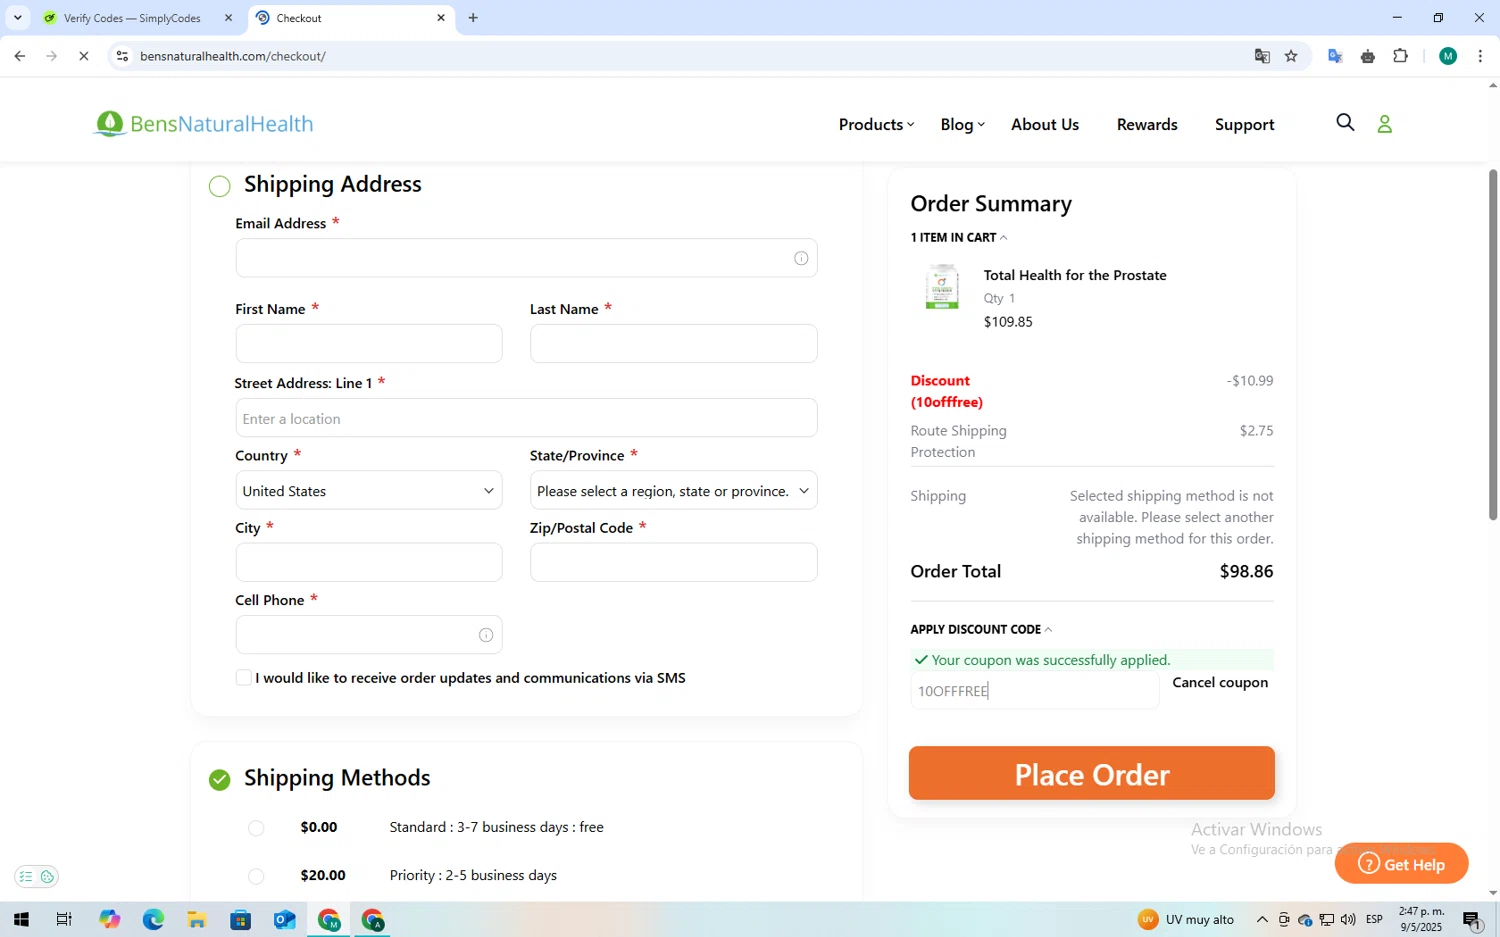Show hidden system tray icons

point(1262,920)
